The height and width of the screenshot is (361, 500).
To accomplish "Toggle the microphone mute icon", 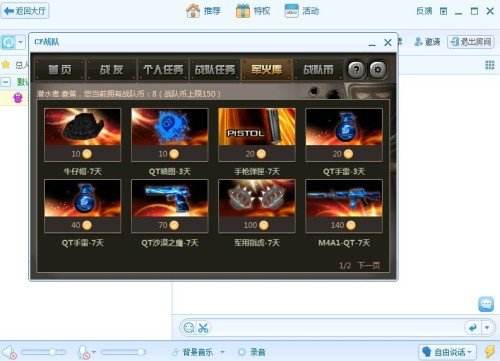I will click(x=84, y=352).
